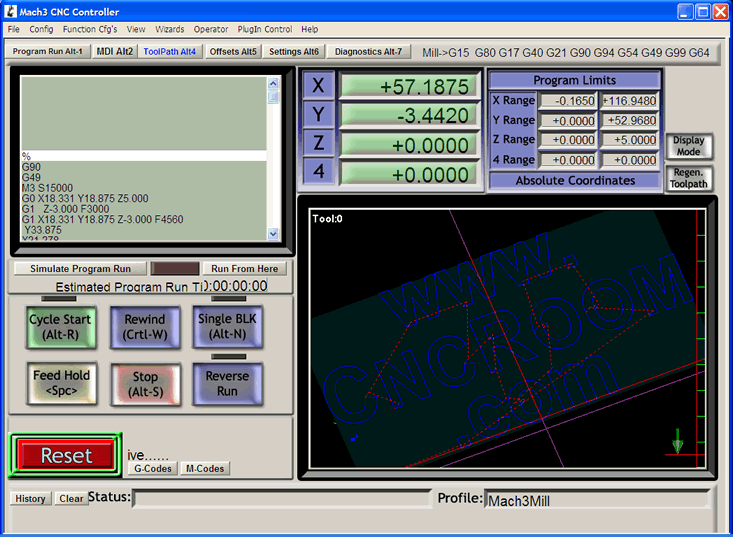Click G-code scrollbar up arrow
Image resolution: width=733 pixels, height=537 pixels.
tap(273, 84)
